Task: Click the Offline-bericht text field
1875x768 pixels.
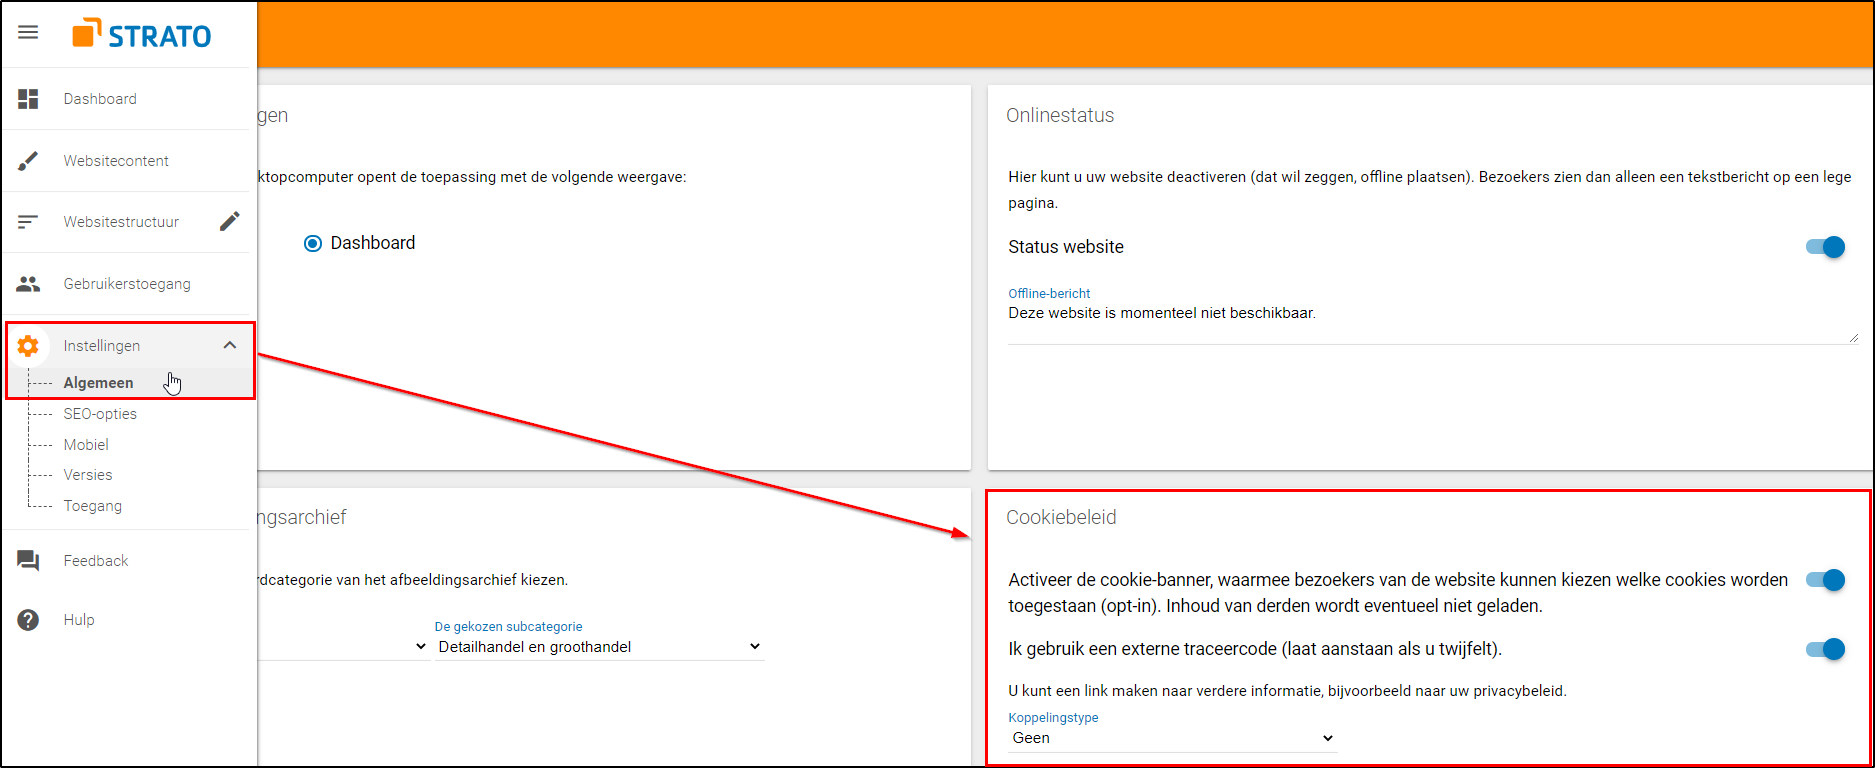Action: (1432, 323)
